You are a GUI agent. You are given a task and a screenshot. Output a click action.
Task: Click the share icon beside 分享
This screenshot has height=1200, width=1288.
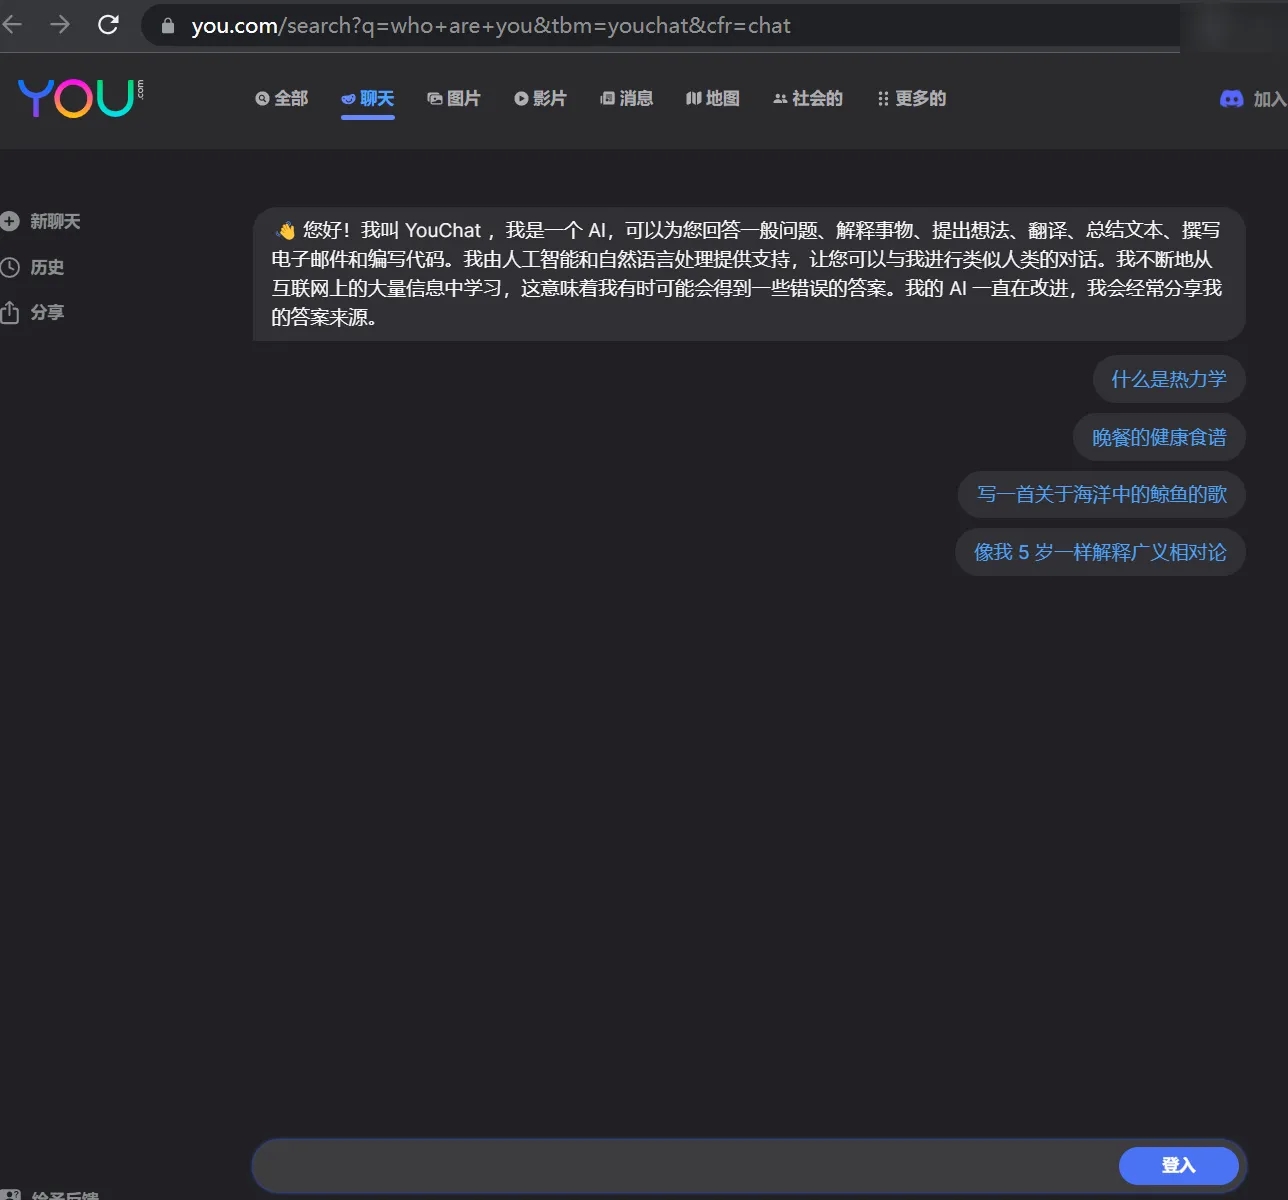[10, 312]
